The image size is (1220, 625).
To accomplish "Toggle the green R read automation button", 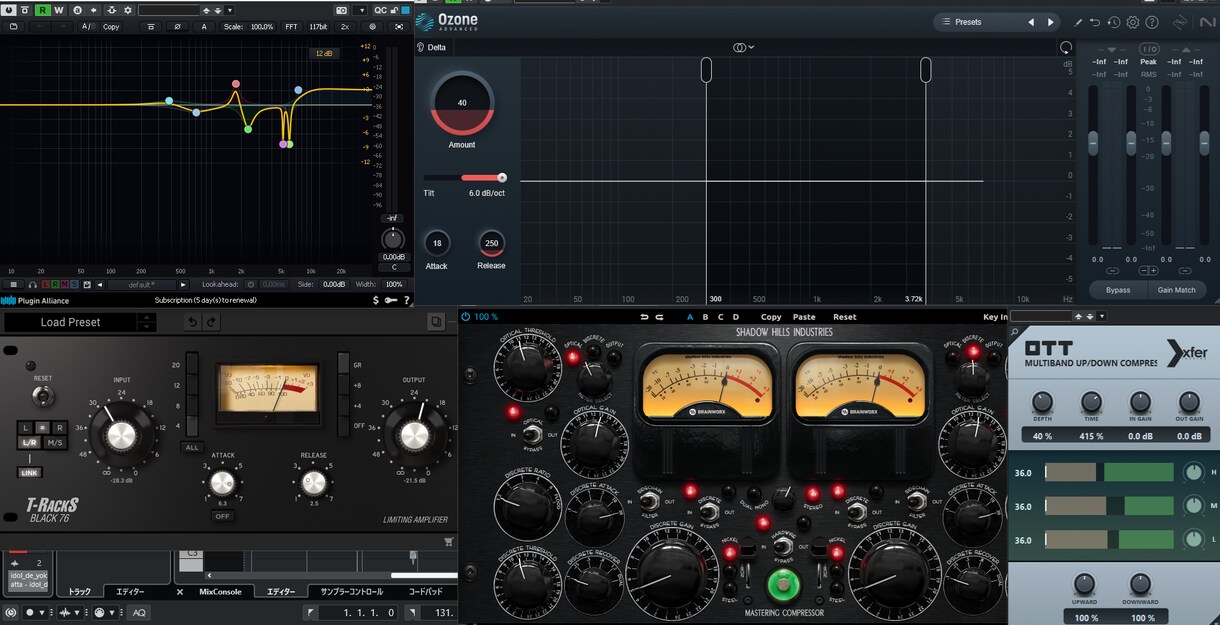I will point(42,10).
